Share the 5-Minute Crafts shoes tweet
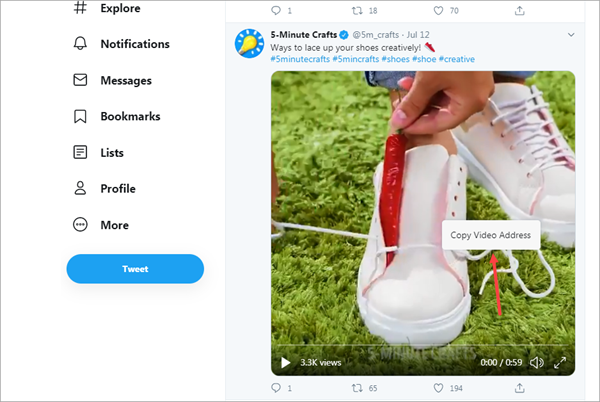Screen dimensions: 600x402 [x=519, y=388]
